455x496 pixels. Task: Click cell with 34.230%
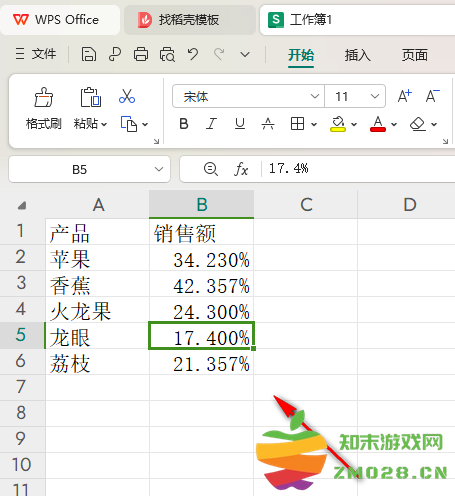click(201, 258)
